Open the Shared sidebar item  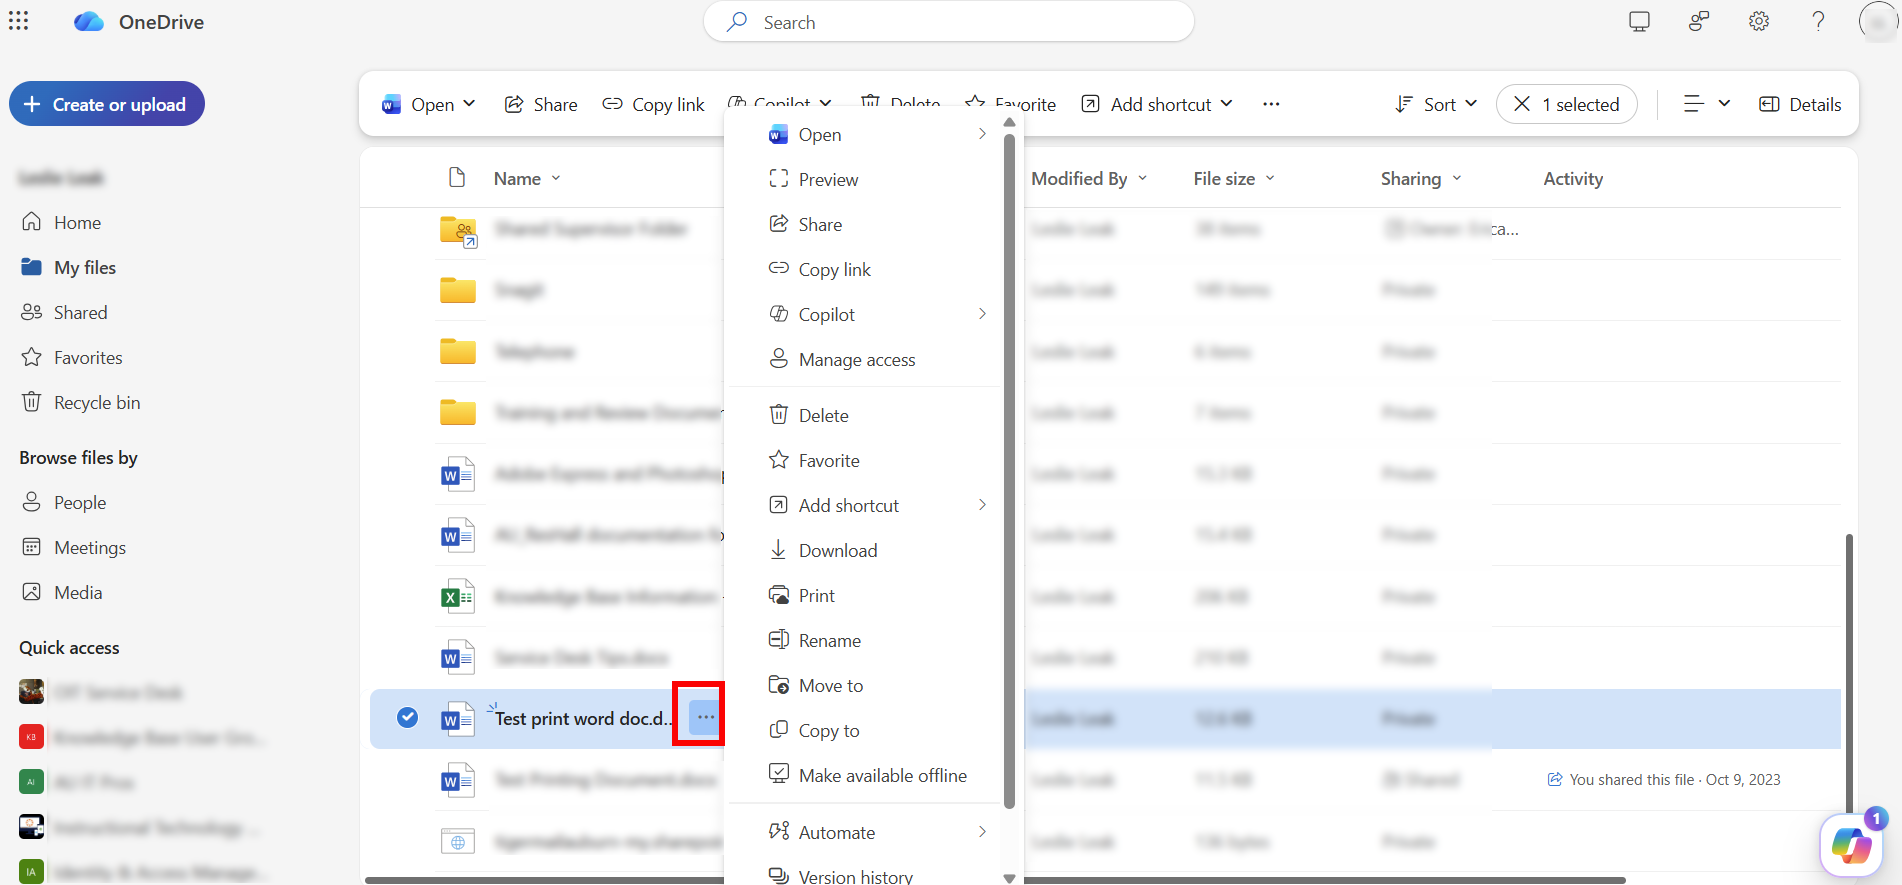click(x=64, y=312)
